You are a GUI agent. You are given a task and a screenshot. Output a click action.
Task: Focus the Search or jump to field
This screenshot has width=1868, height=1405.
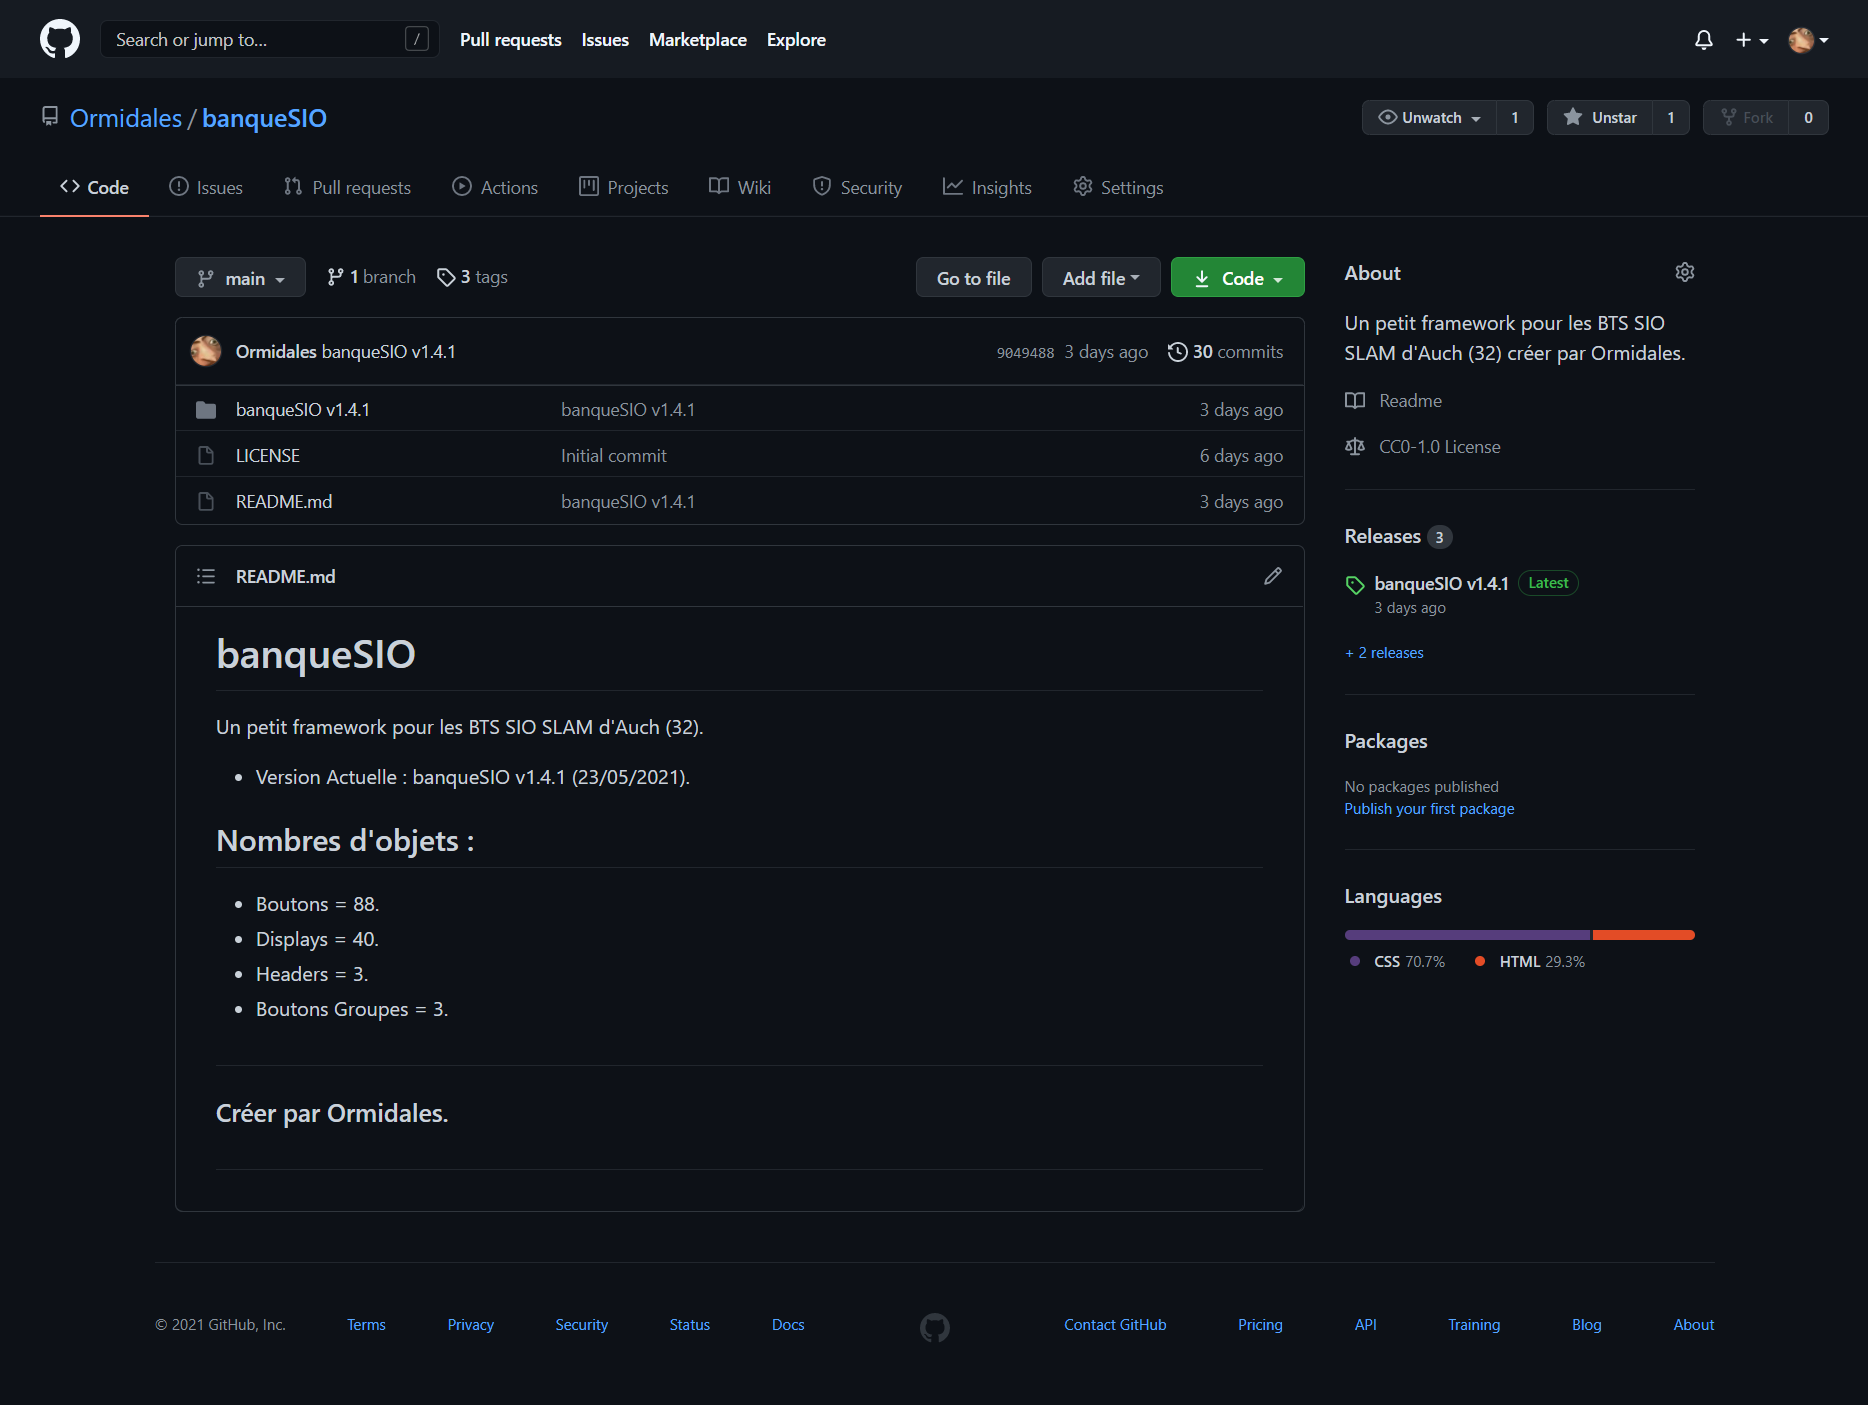pos(270,39)
